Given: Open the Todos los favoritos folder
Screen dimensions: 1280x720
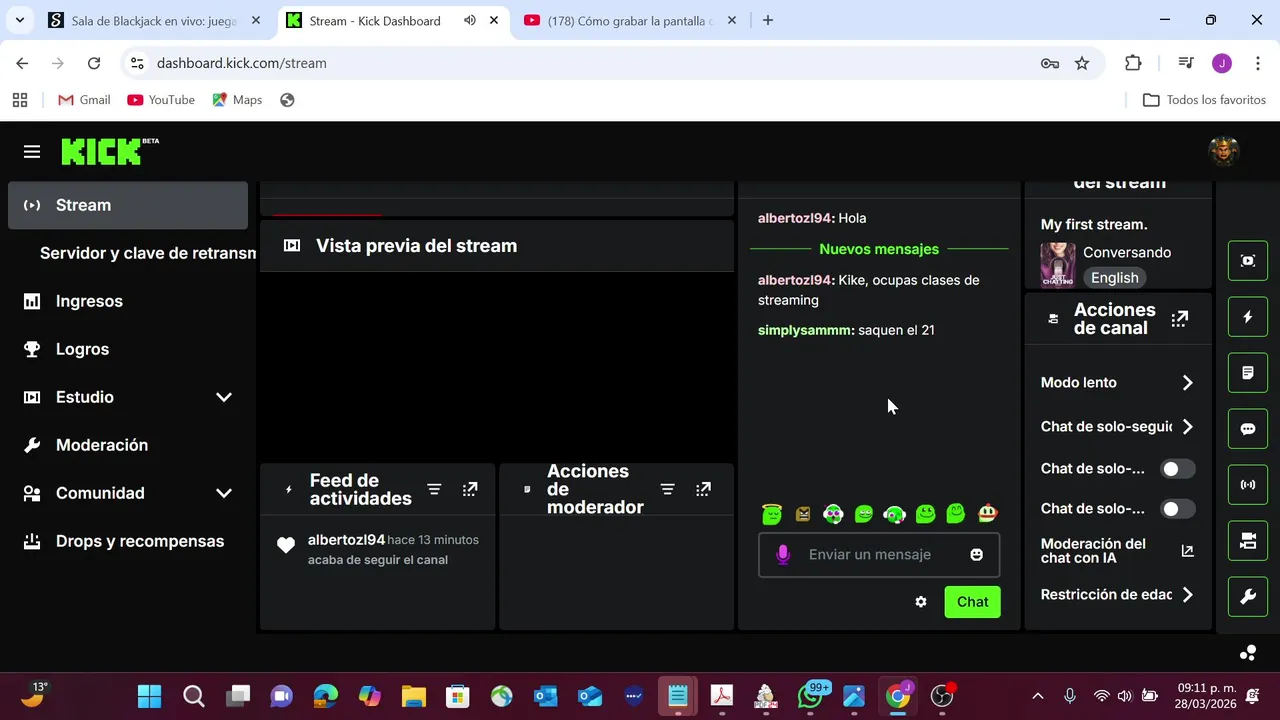Looking at the screenshot, I should (x=1204, y=100).
